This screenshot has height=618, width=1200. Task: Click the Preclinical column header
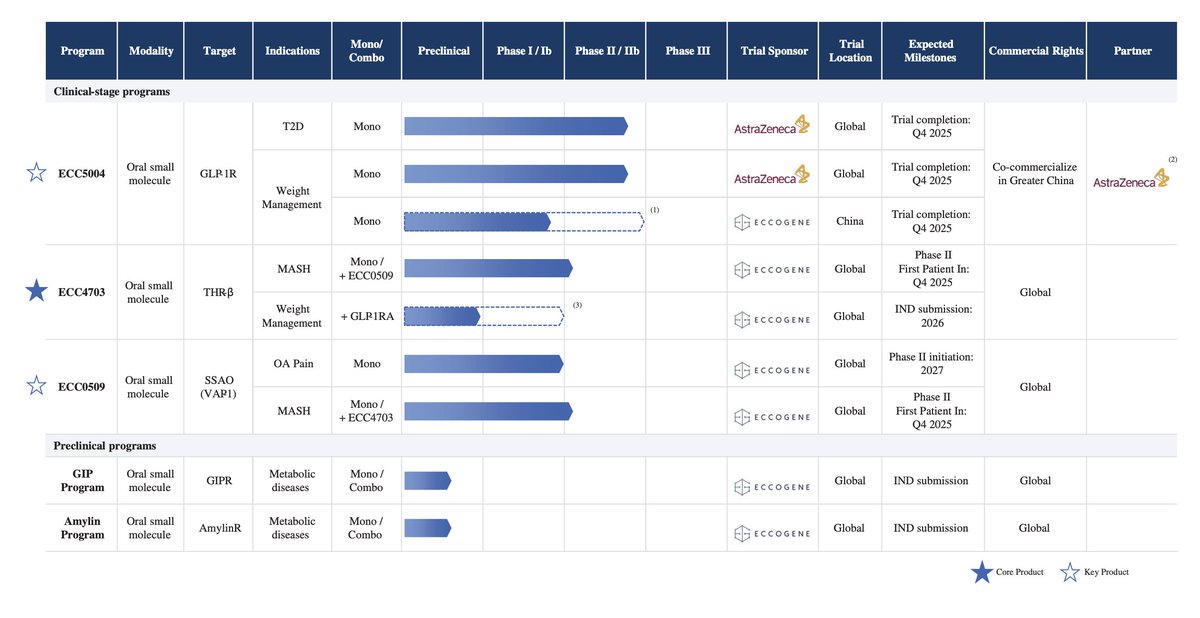point(443,51)
